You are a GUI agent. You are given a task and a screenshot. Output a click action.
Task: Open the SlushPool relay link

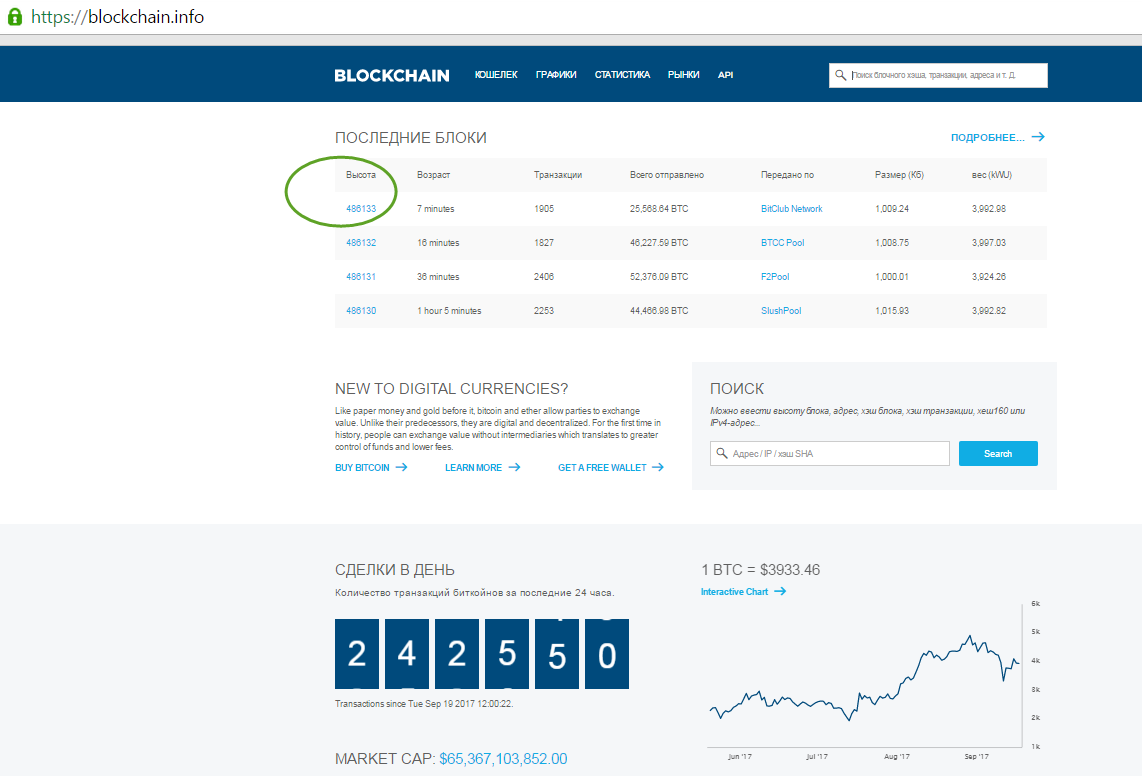tap(781, 311)
